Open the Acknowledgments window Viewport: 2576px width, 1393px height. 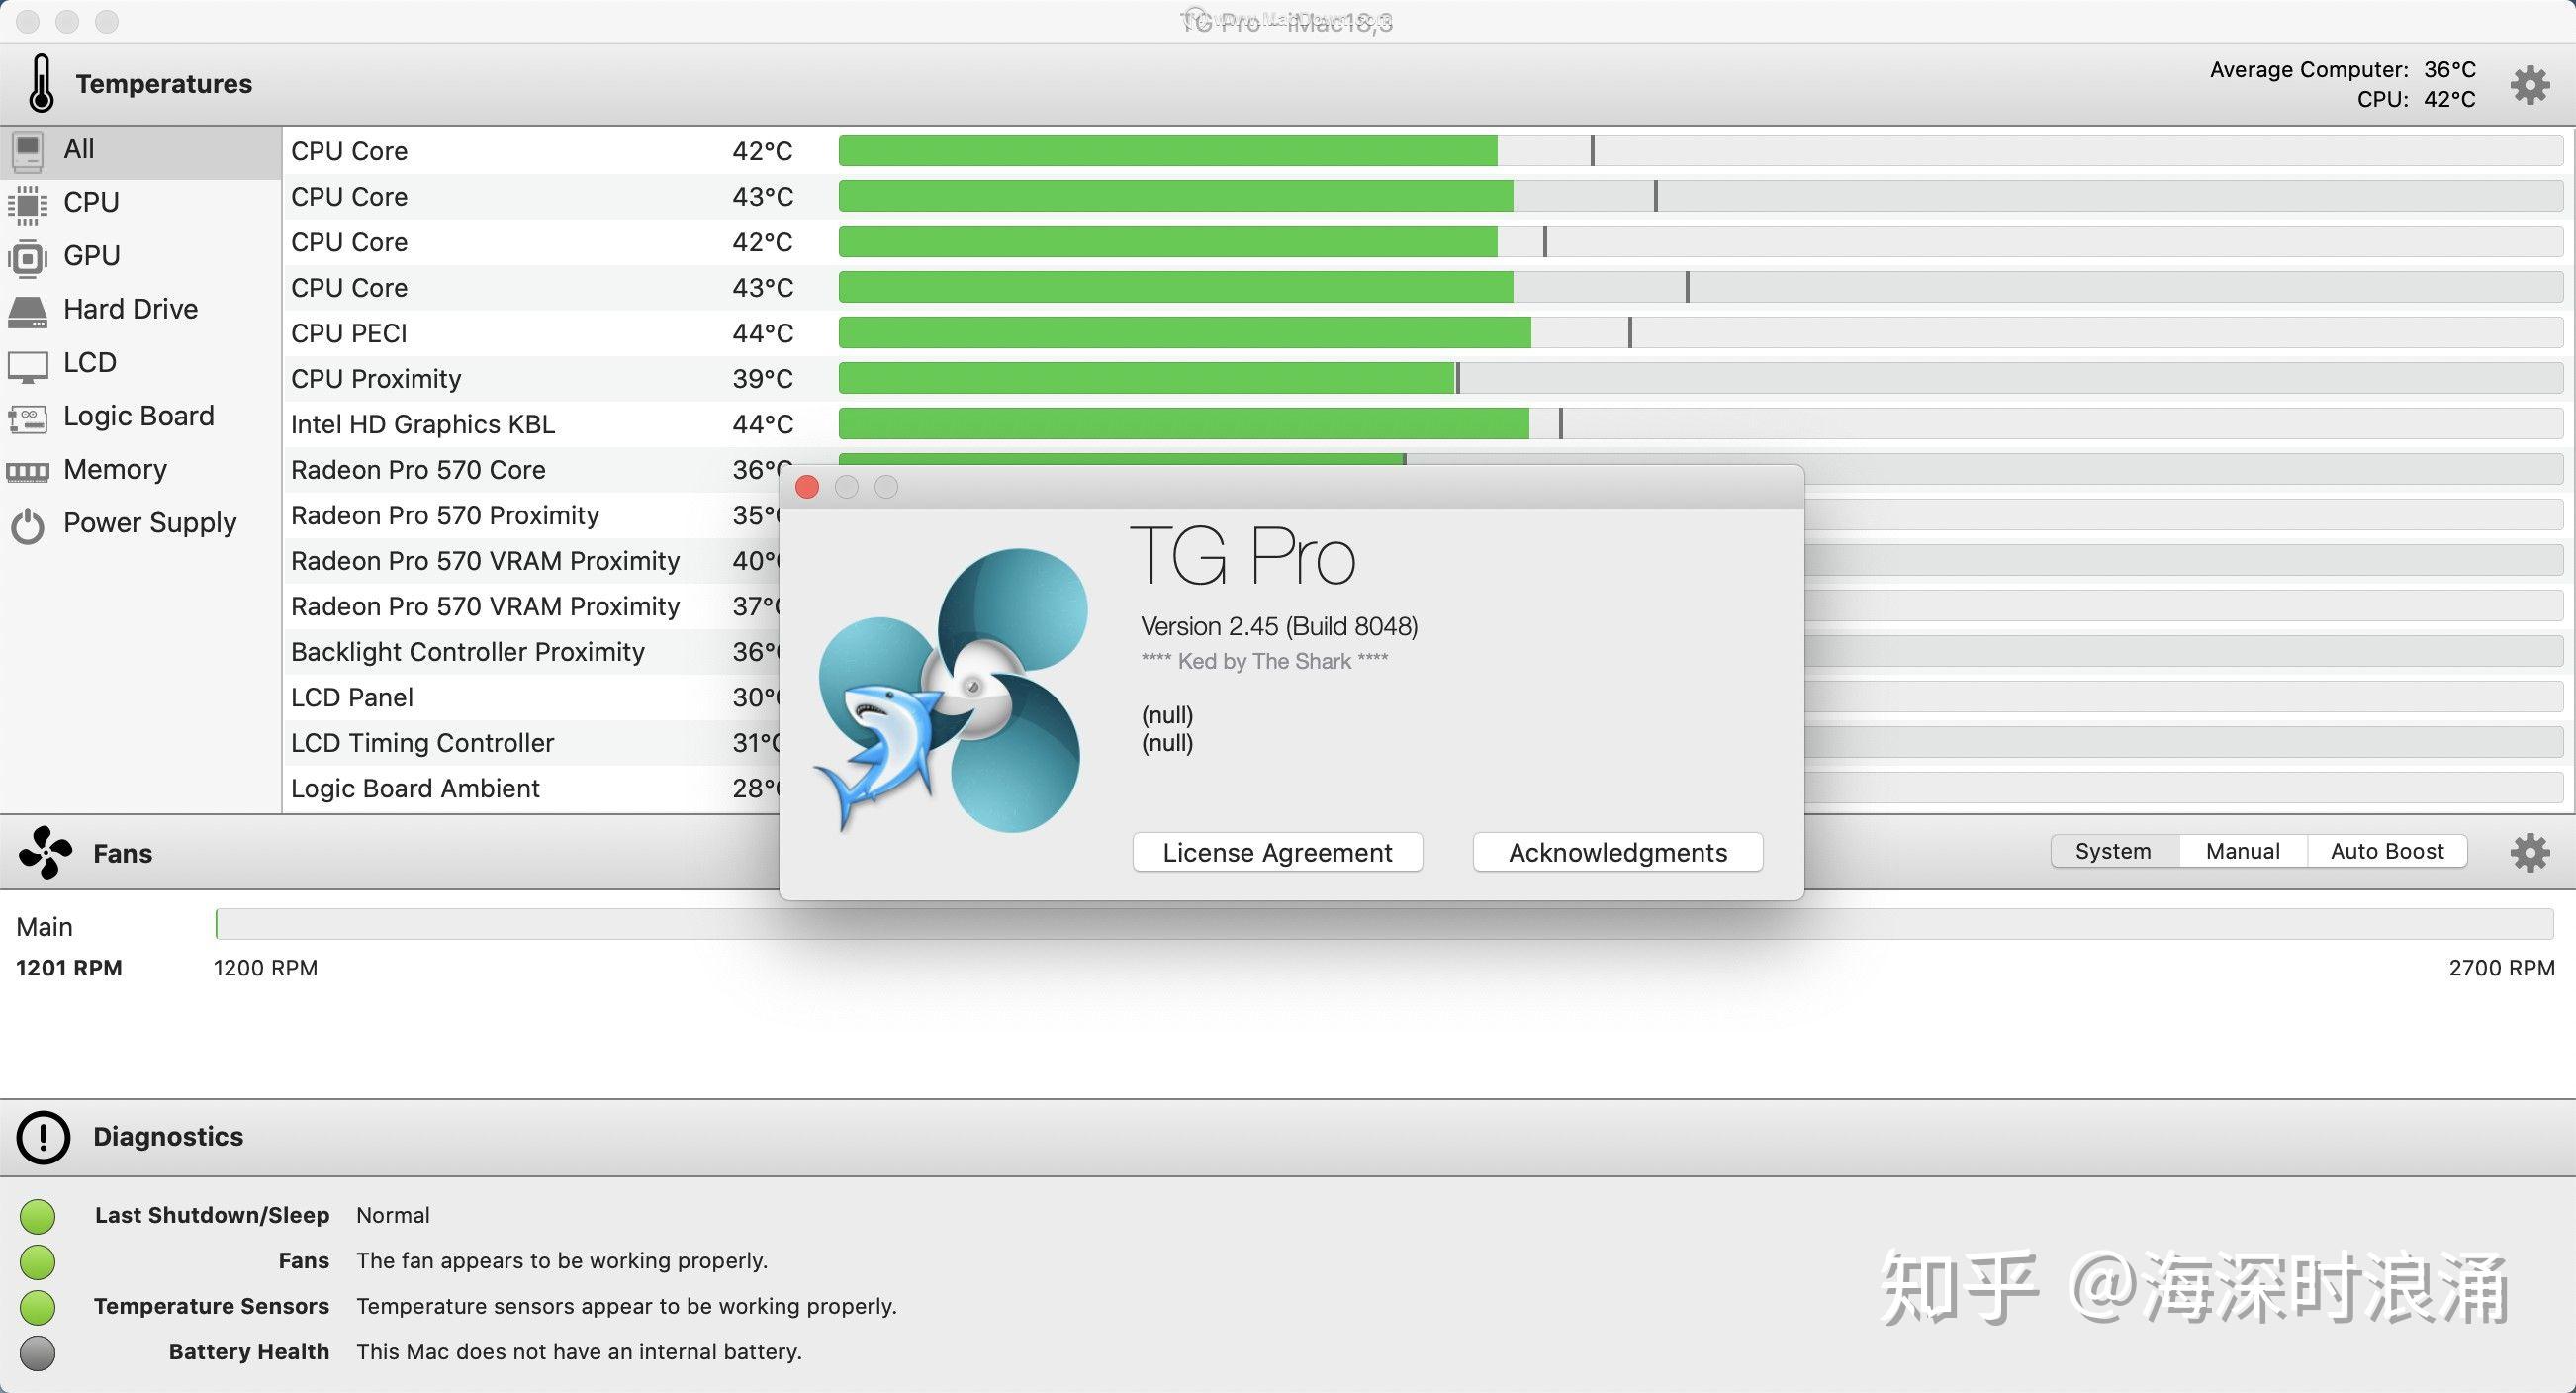tap(1618, 852)
